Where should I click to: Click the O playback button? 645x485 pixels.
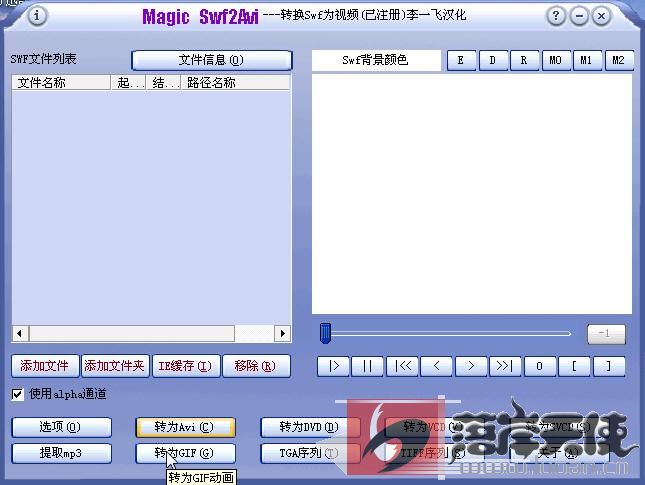(x=540, y=366)
